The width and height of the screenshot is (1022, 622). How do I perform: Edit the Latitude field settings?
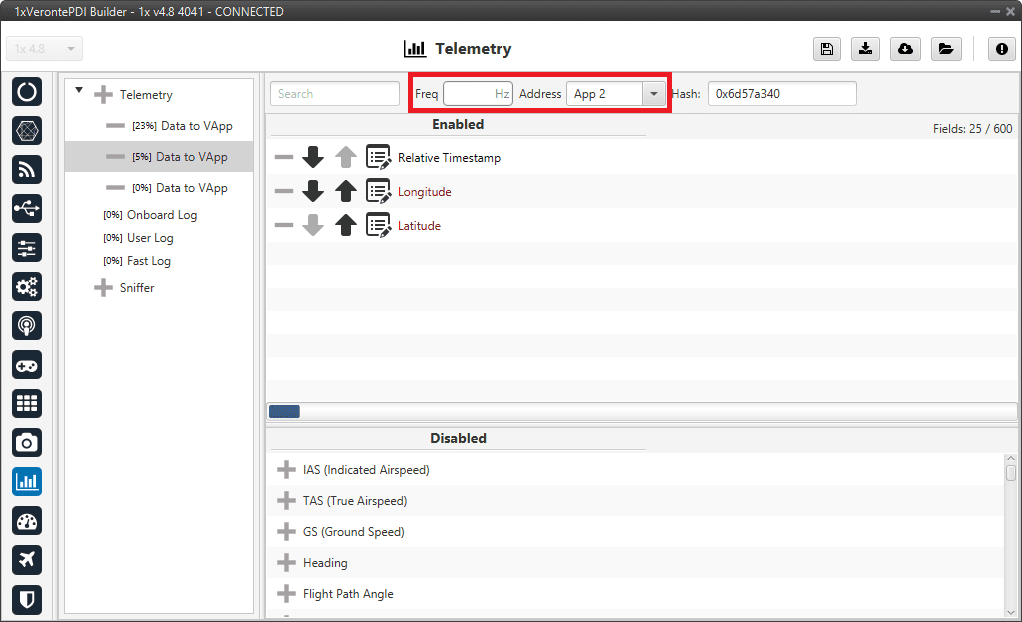pyautogui.click(x=378, y=225)
